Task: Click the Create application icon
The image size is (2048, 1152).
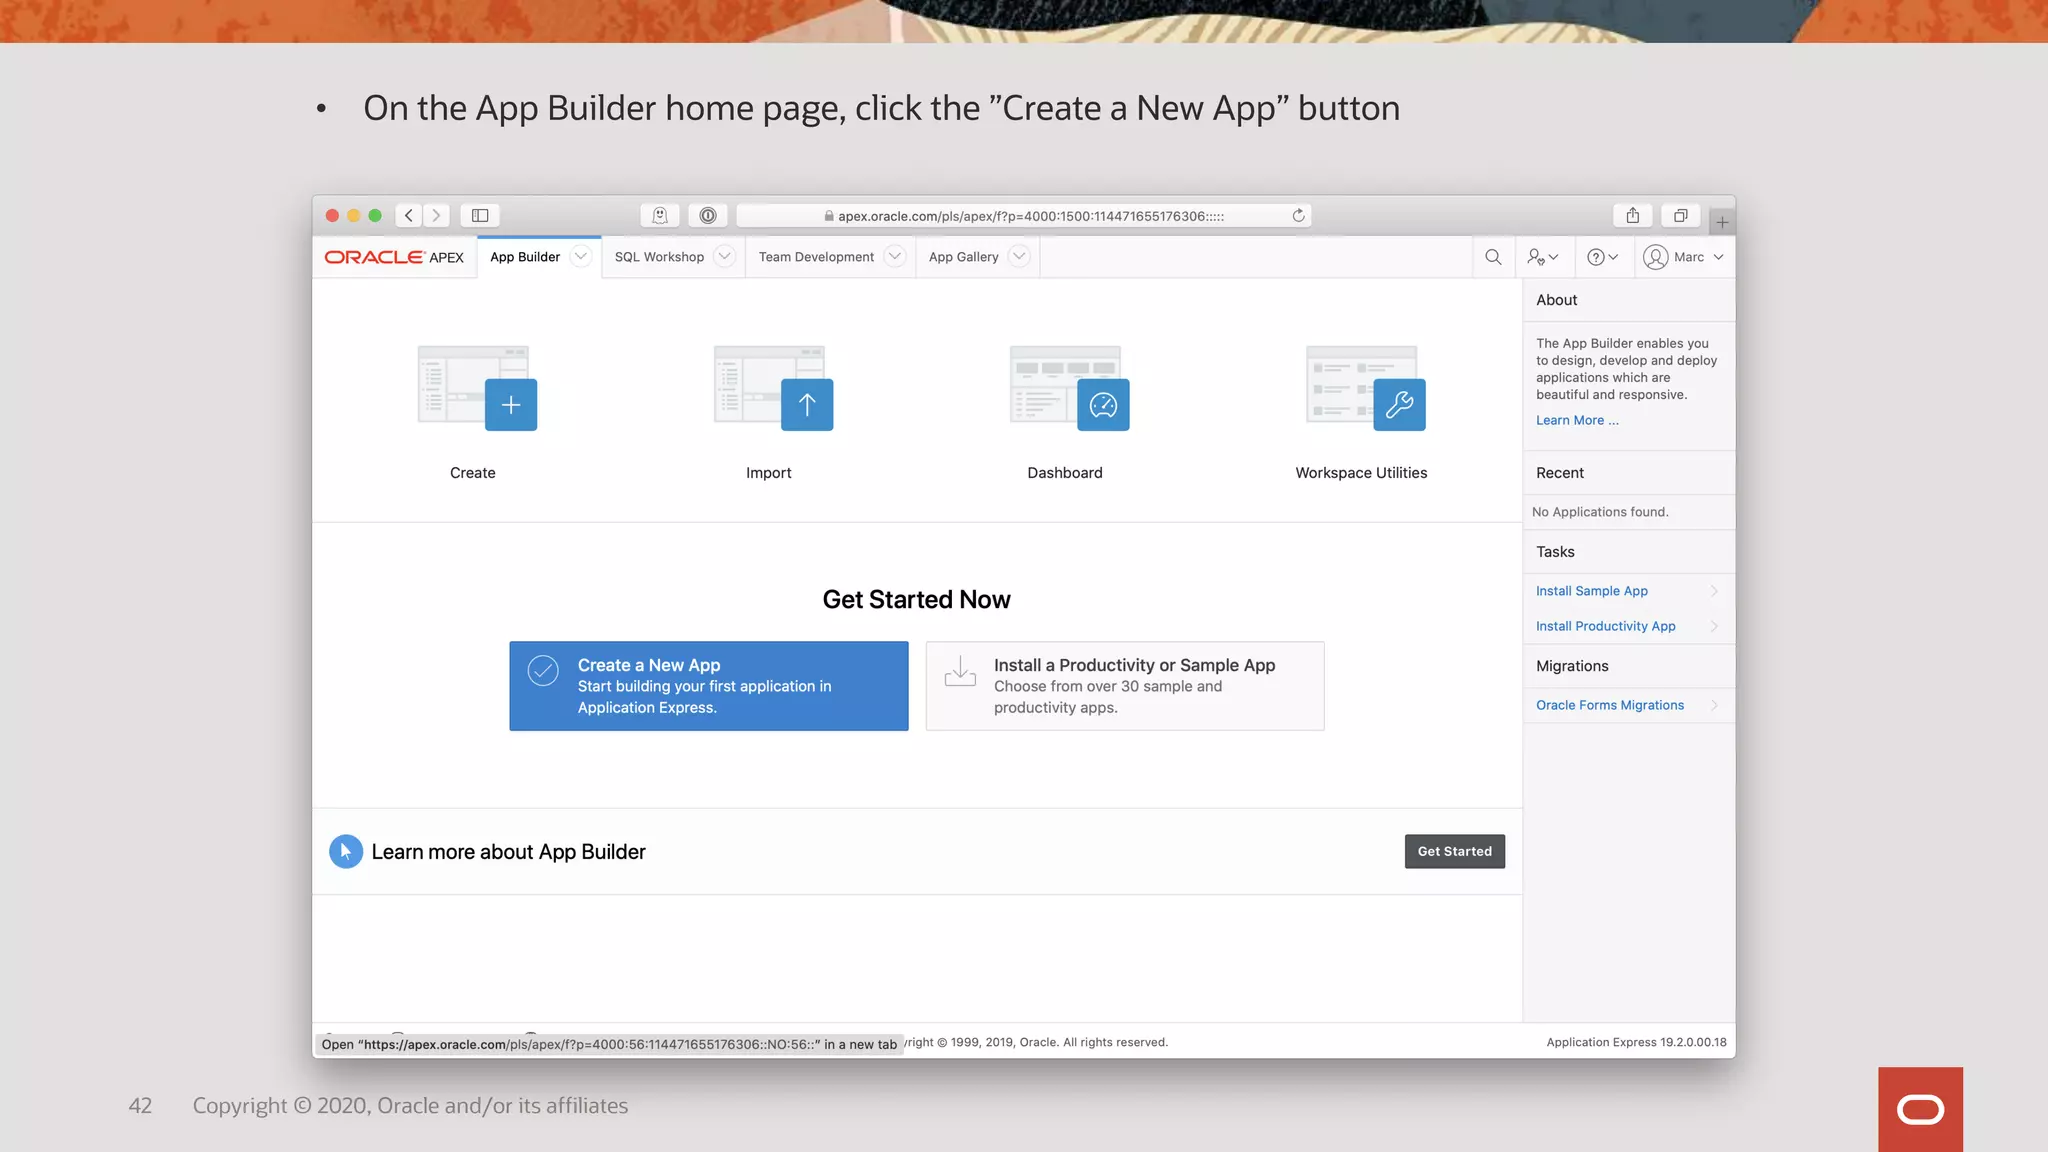Action: coord(477,389)
